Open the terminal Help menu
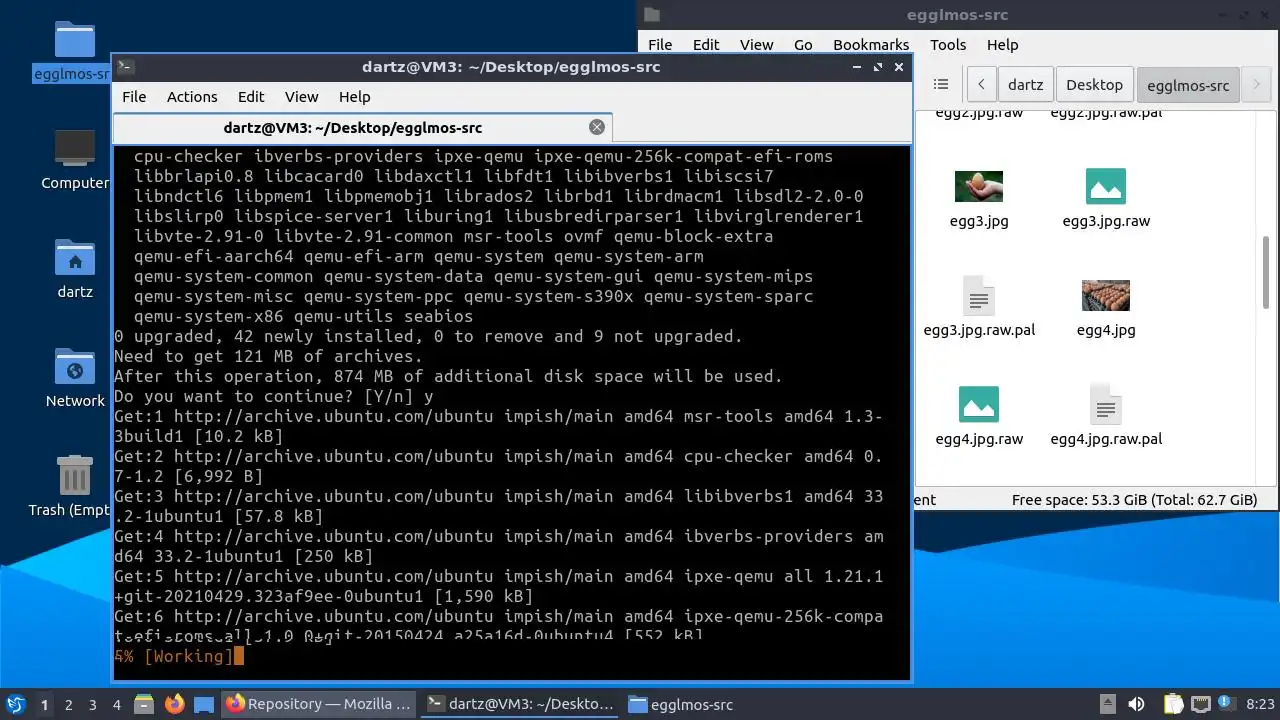Image resolution: width=1280 pixels, height=720 pixels. pos(354,97)
